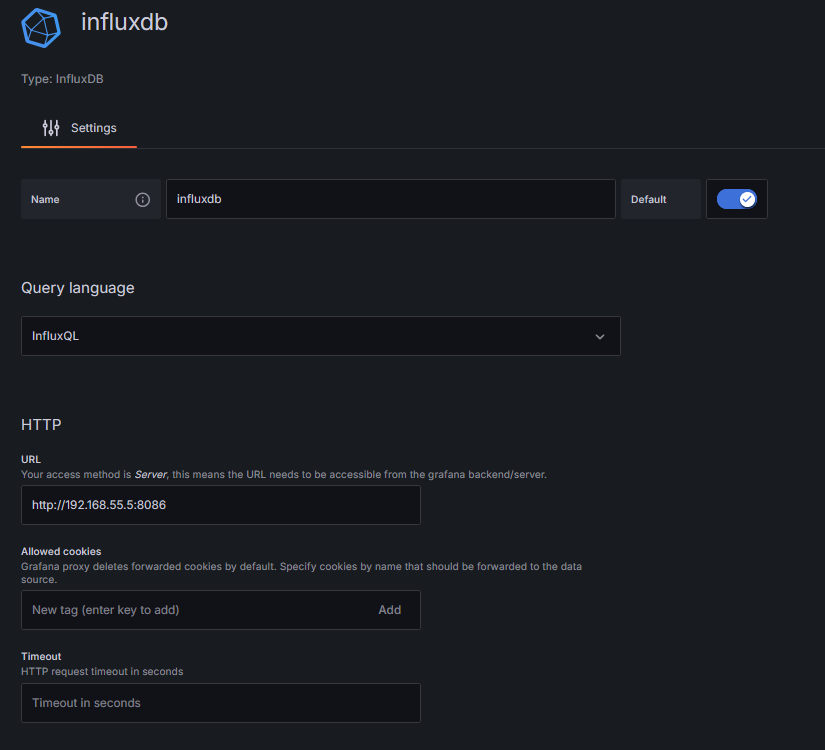Click the HTTP section heading

coord(41,425)
